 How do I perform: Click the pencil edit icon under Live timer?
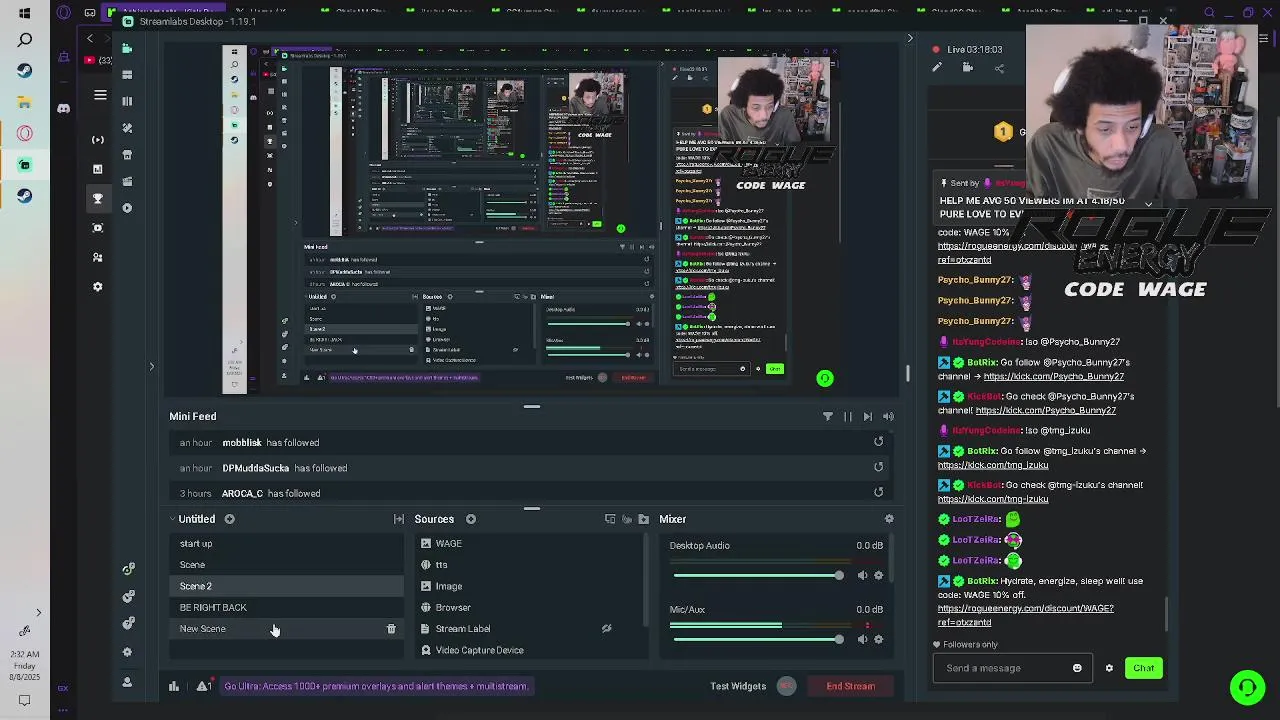coord(937,68)
